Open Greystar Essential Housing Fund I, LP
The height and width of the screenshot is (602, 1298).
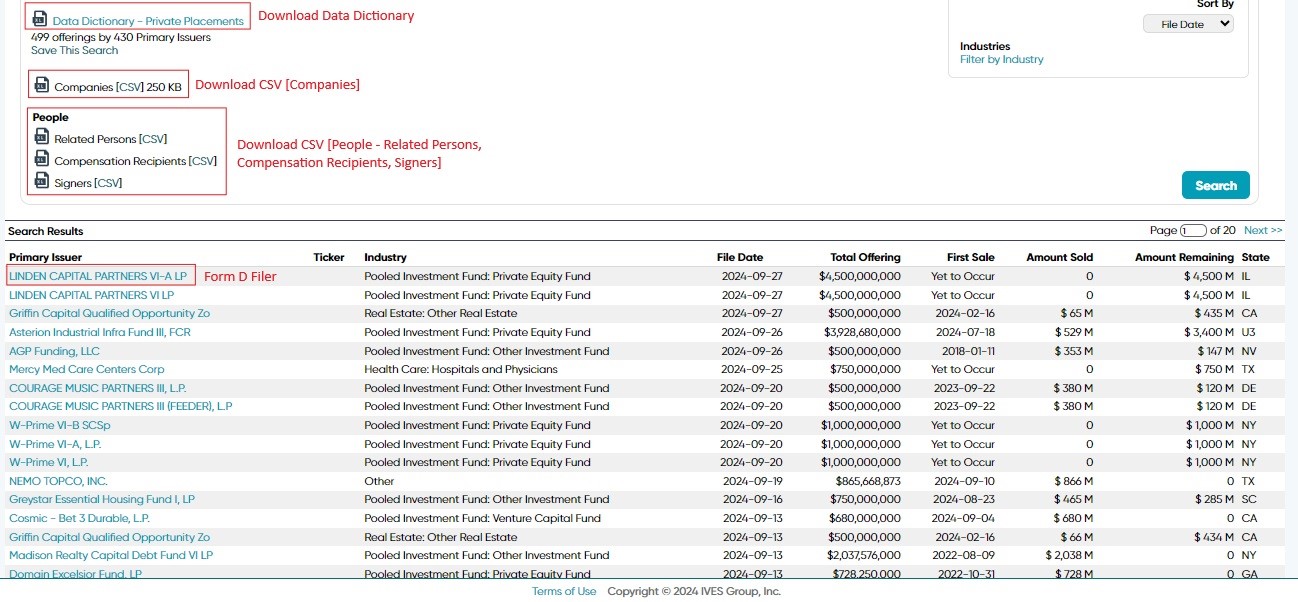point(102,499)
